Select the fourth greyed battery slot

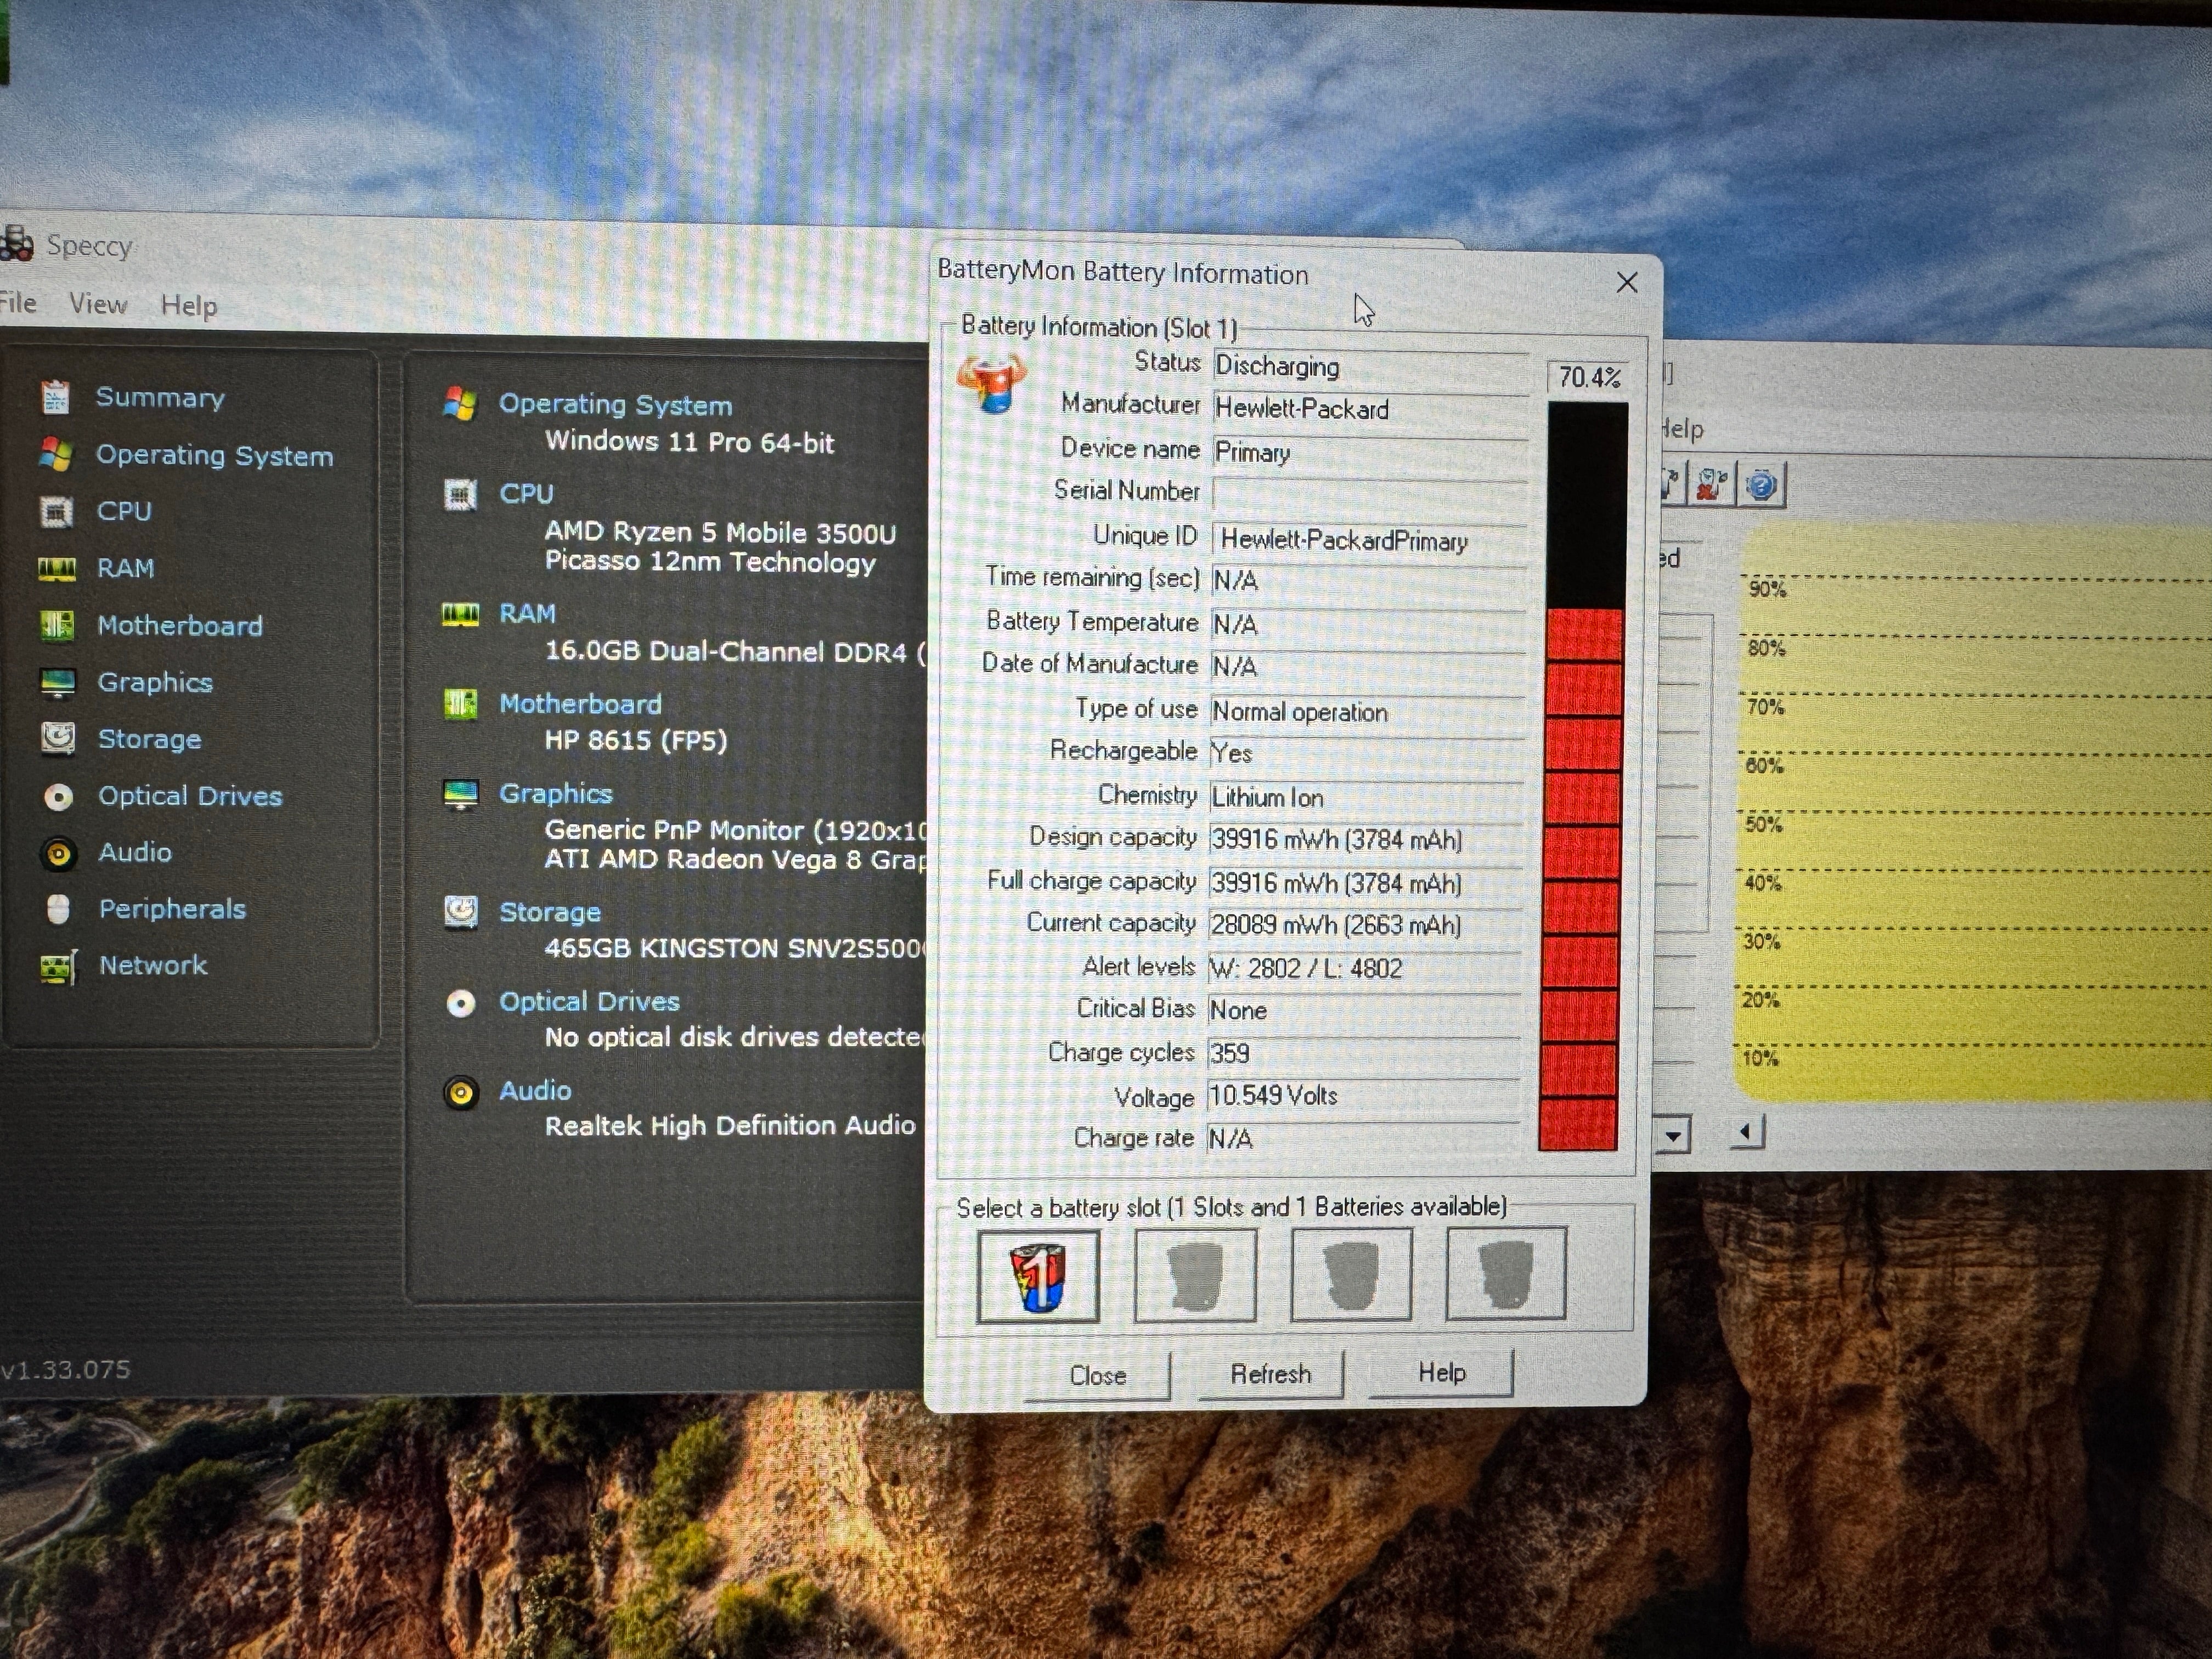1506,1273
